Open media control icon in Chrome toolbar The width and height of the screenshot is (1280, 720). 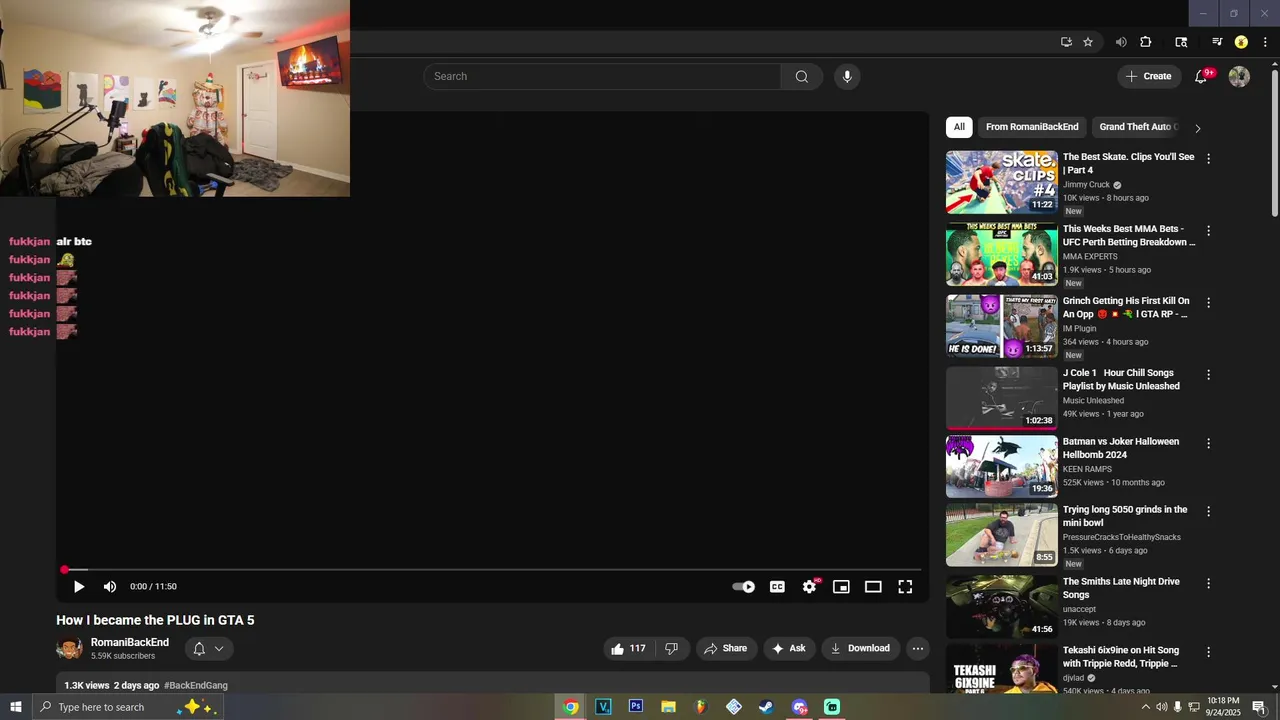click(1217, 42)
